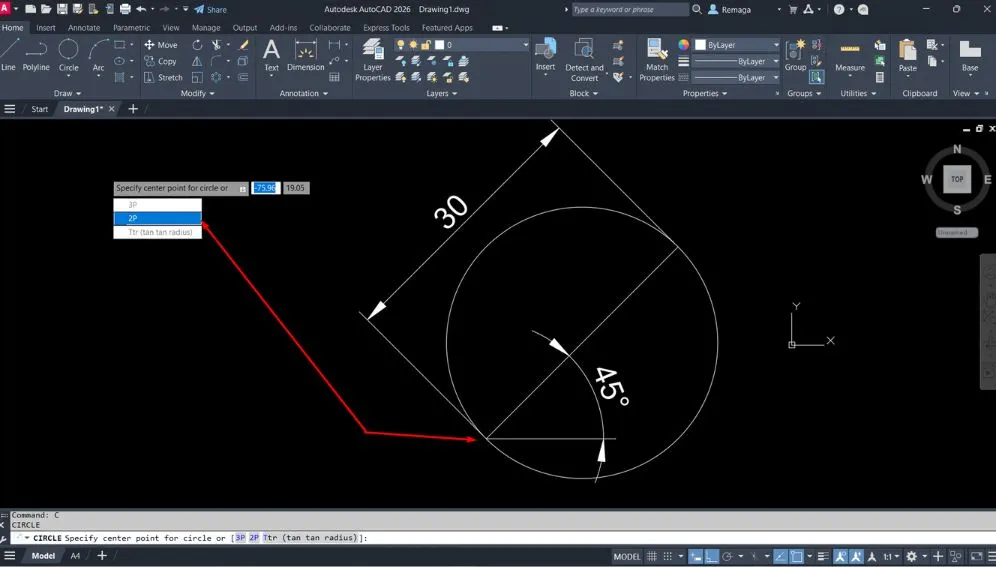Click the Trim scissors icon

click(x=217, y=45)
